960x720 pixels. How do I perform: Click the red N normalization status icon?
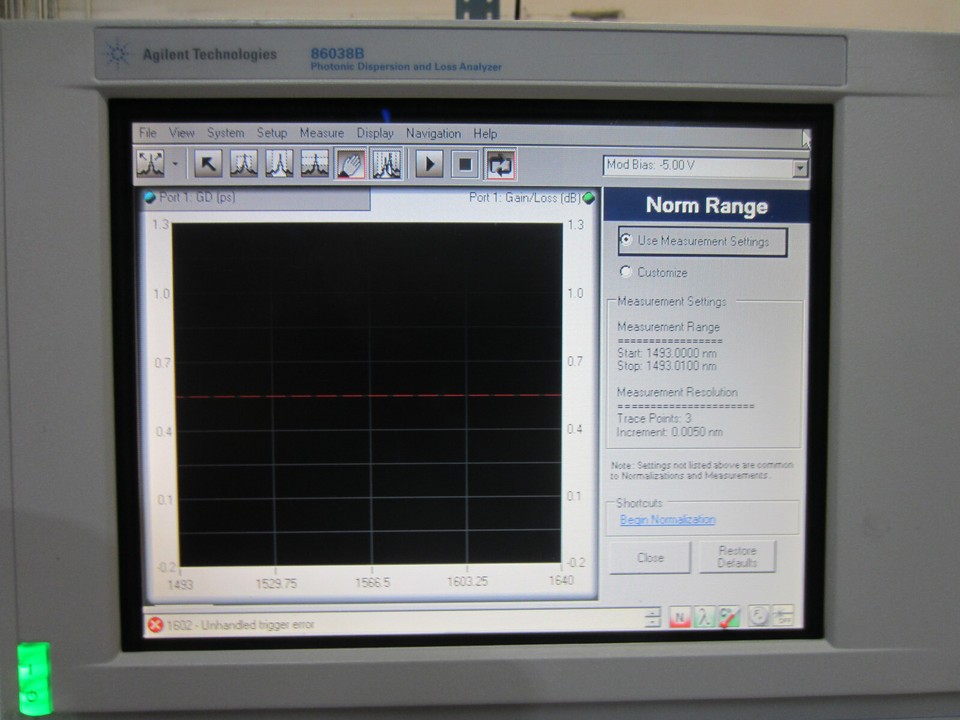pos(680,619)
